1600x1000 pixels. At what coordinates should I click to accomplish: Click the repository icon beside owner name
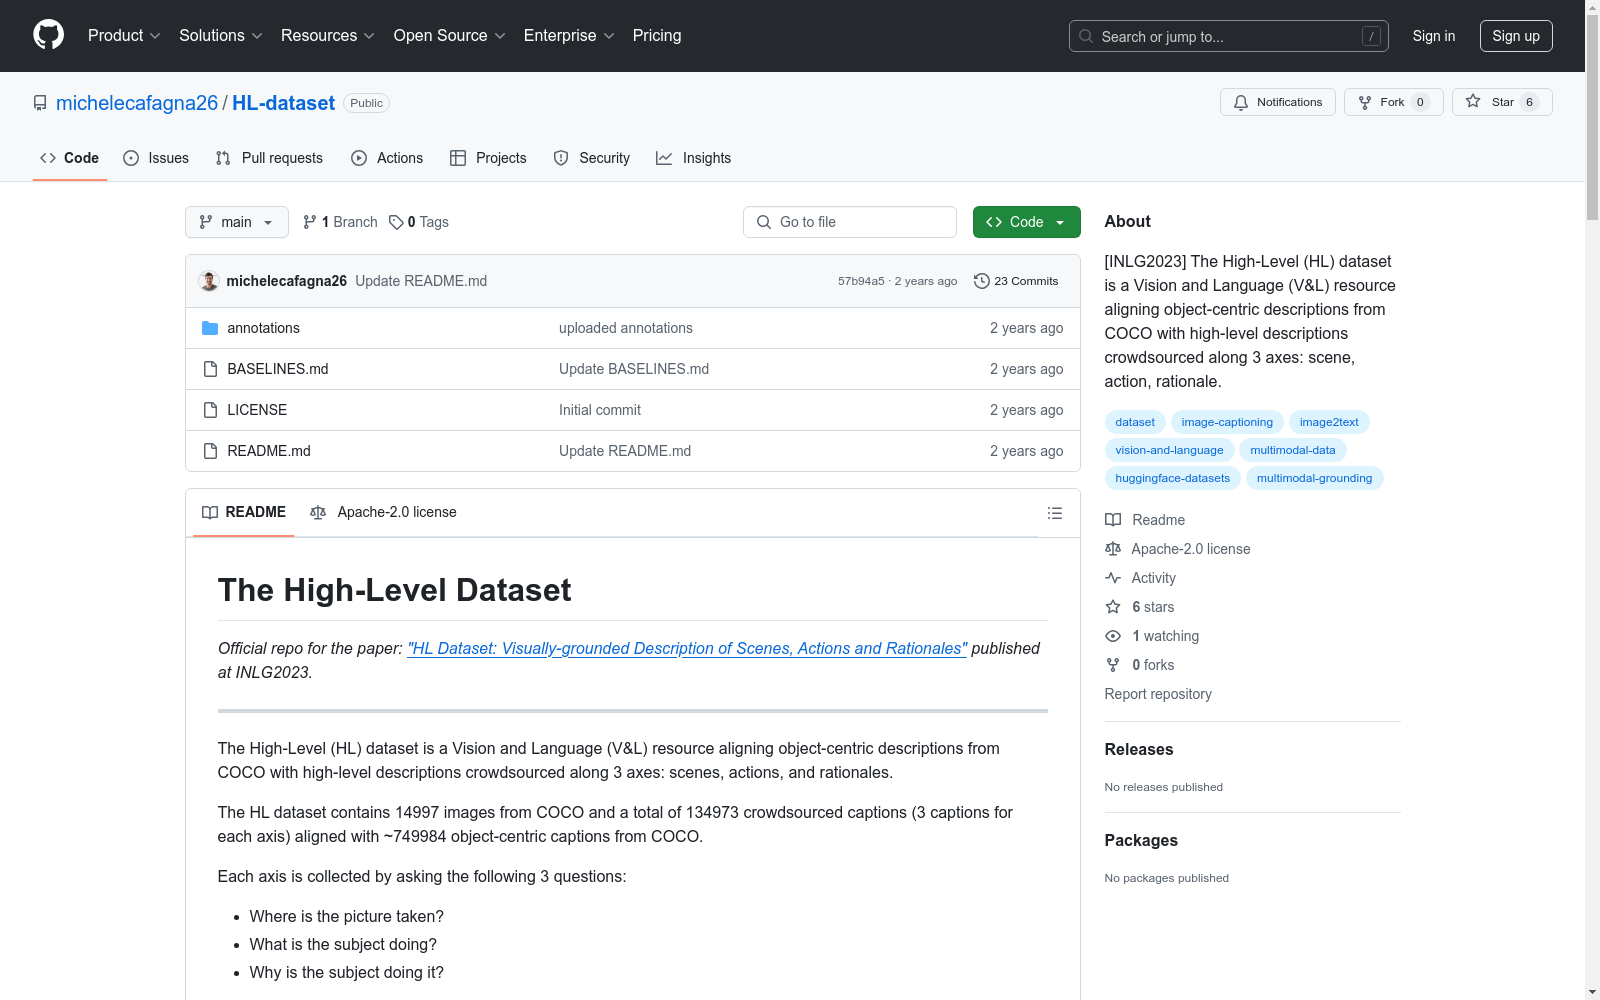click(x=40, y=103)
